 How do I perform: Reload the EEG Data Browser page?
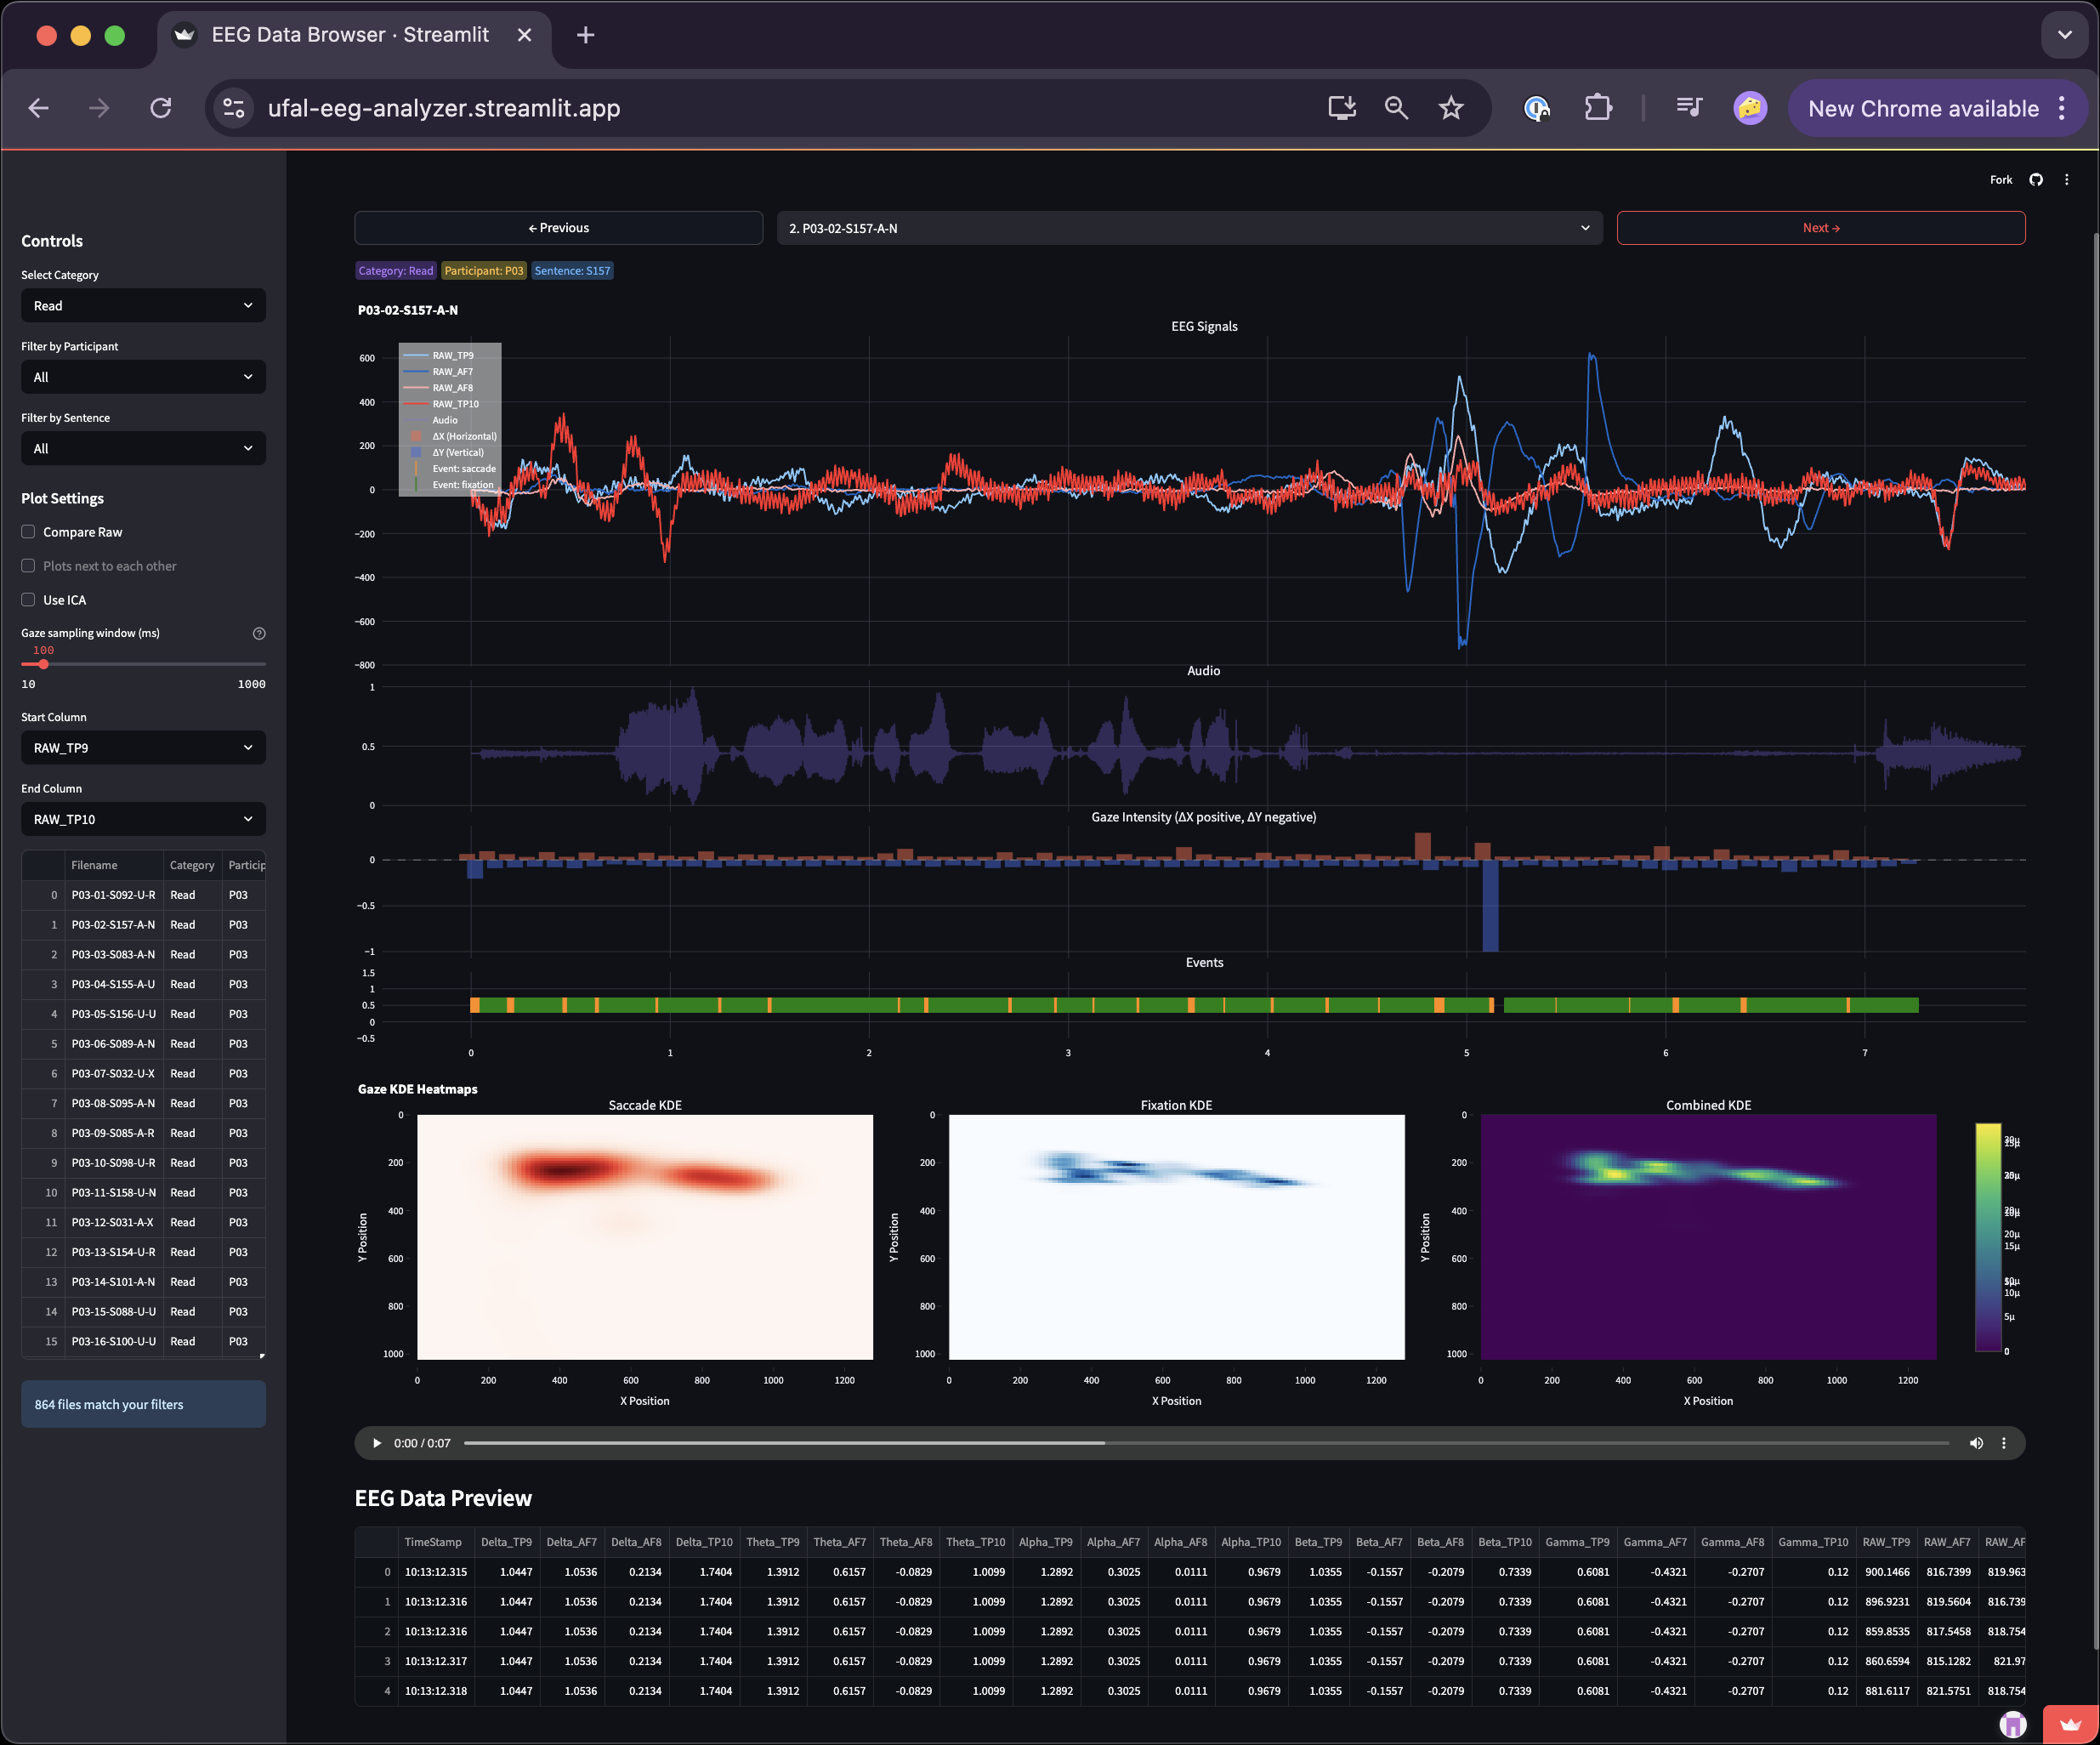coord(161,108)
